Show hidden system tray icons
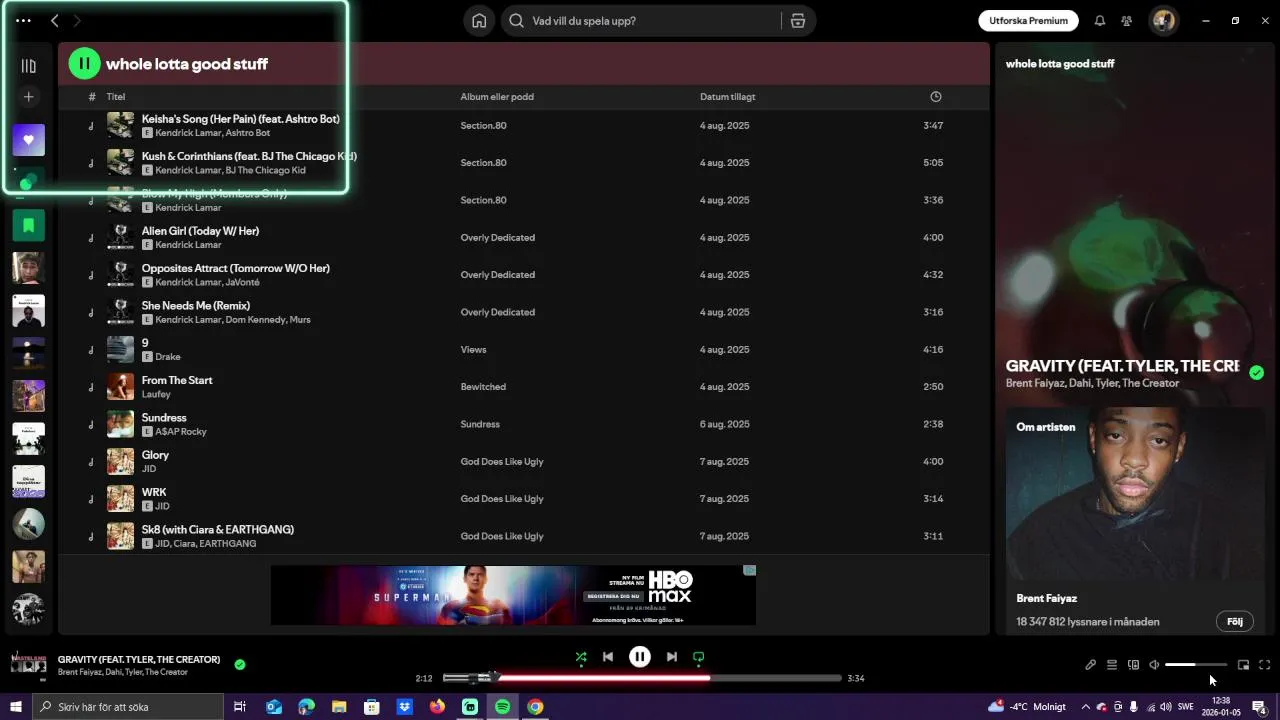Image resolution: width=1280 pixels, height=720 pixels. click(x=1085, y=707)
